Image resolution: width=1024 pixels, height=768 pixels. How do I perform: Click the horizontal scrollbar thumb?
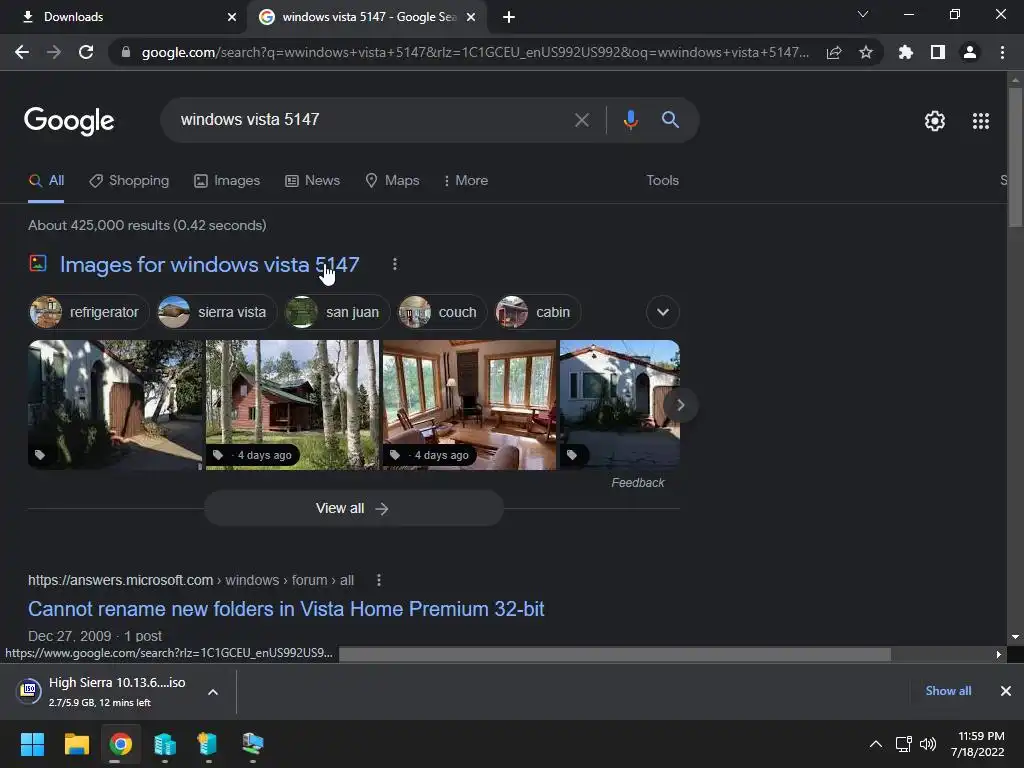click(615, 654)
